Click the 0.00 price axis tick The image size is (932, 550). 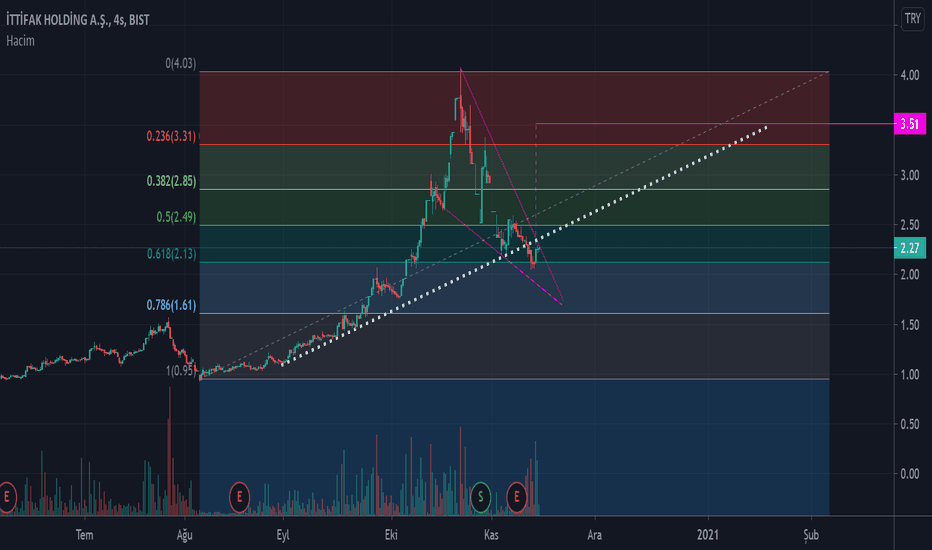(x=909, y=474)
